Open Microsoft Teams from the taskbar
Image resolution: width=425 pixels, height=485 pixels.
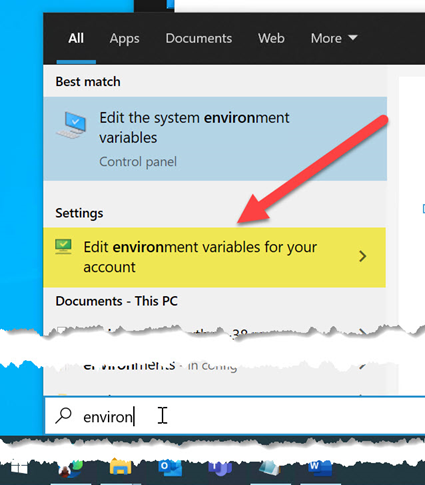pyautogui.click(x=220, y=468)
